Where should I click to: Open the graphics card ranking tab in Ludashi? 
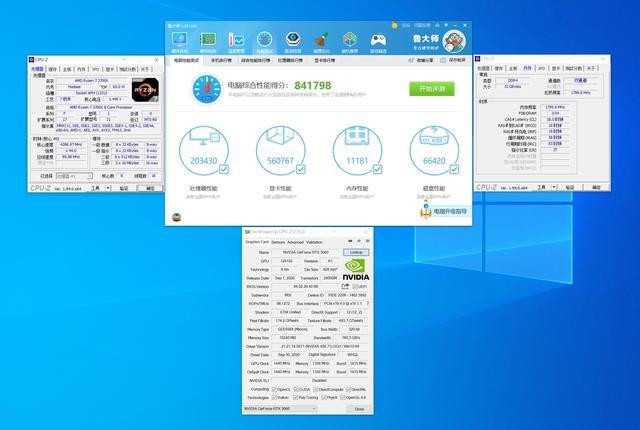(x=325, y=60)
